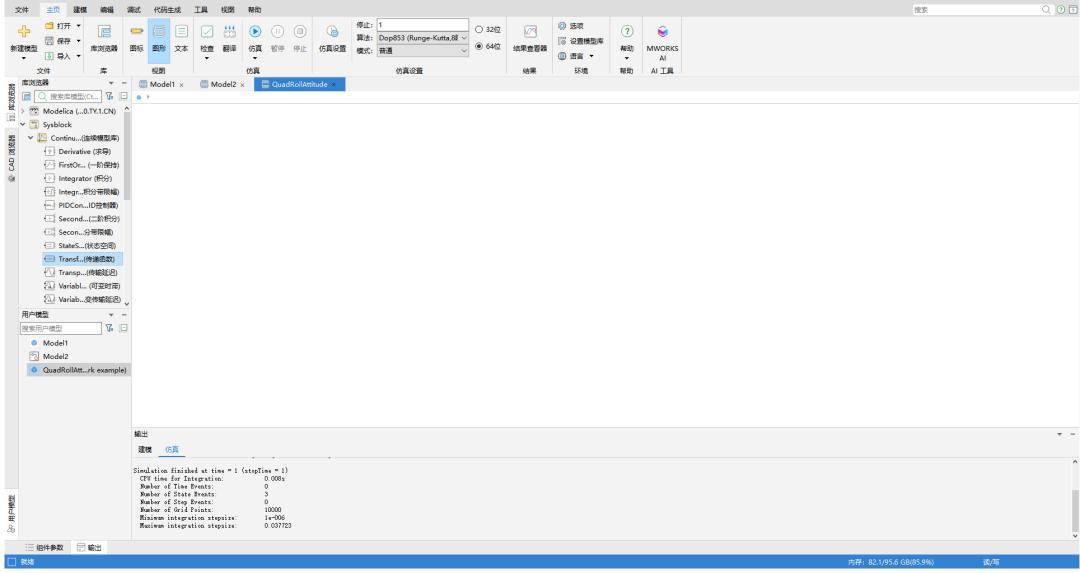Click the 新建模型 (new model) plus icon
Viewport: 1080px width, 573px height.
23,32
